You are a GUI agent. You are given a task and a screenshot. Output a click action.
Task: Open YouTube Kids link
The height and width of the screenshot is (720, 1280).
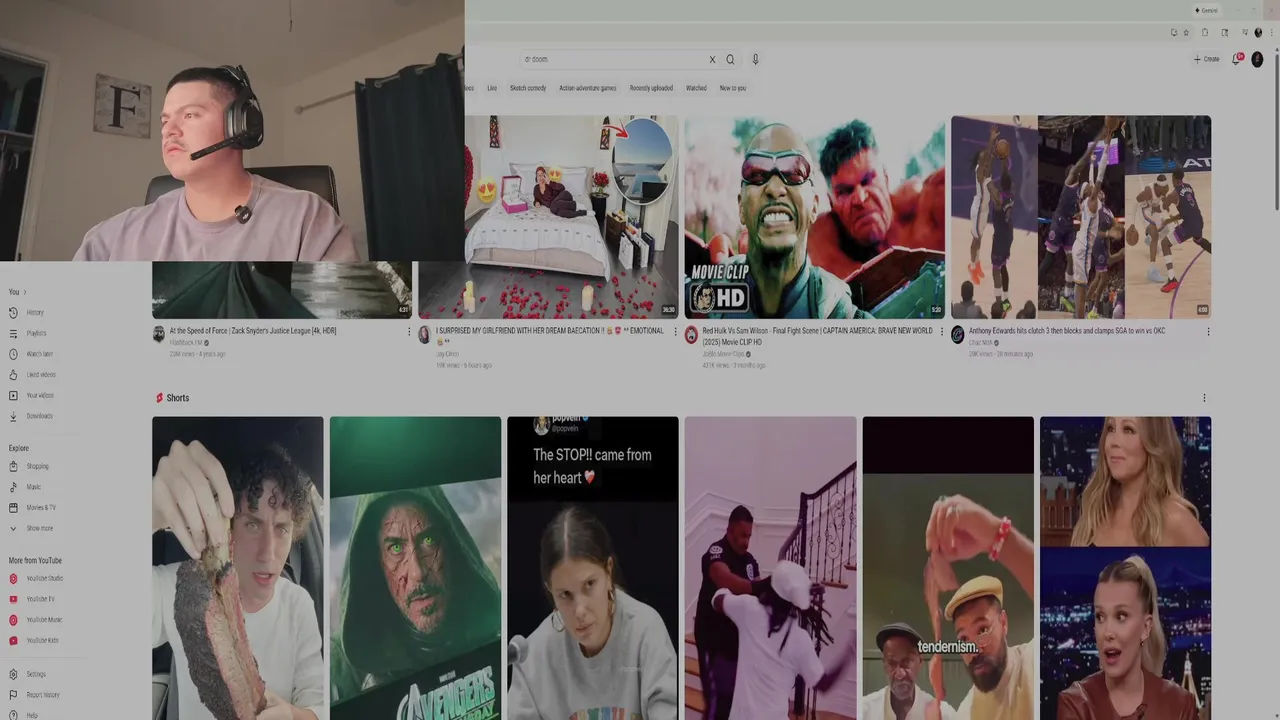35,640
